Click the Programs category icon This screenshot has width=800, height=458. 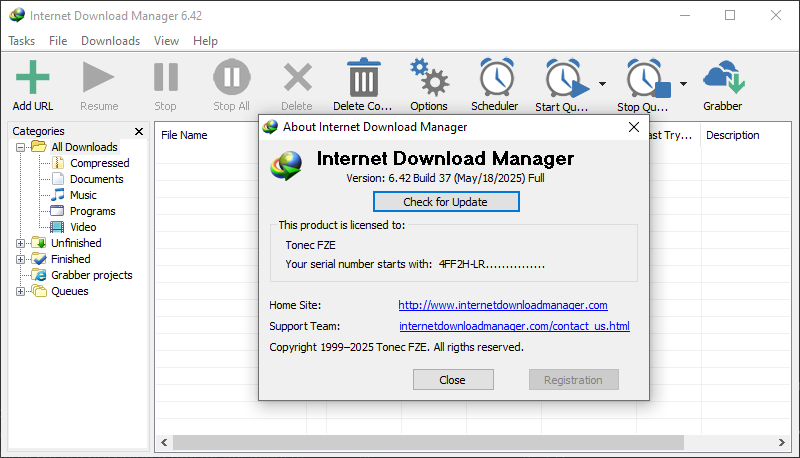pos(57,211)
